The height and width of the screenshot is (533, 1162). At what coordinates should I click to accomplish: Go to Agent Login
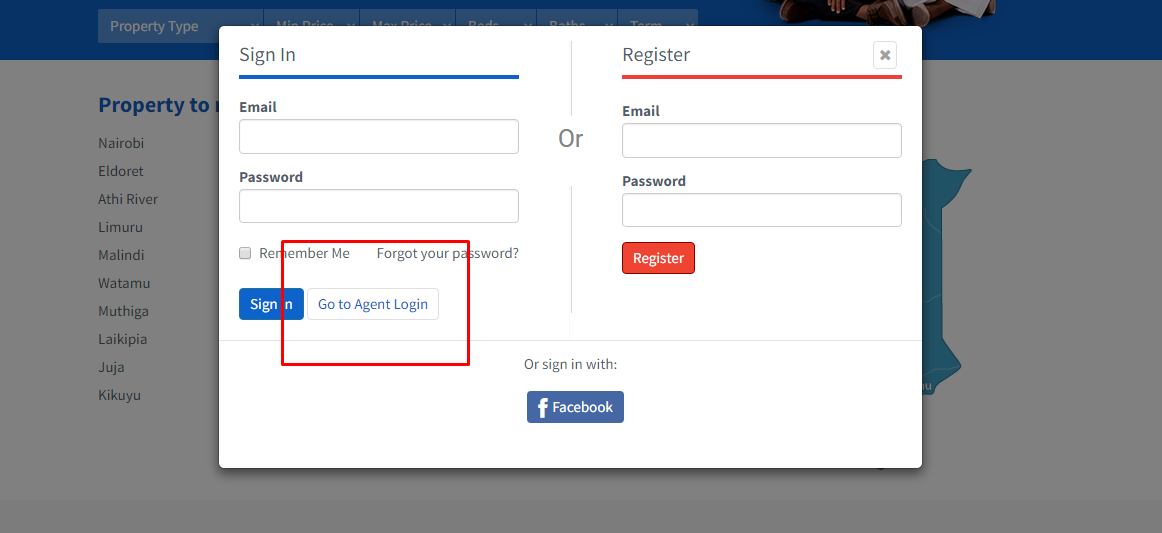point(373,304)
